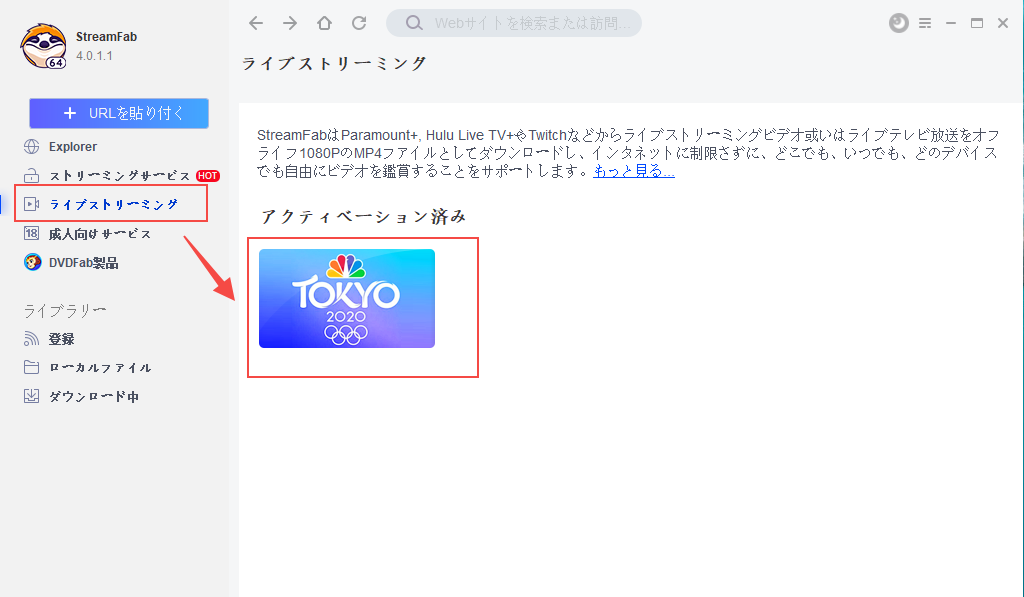Go forward with the right arrow
The height and width of the screenshot is (597, 1024).
pyautogui.click(x=290, y=23)
